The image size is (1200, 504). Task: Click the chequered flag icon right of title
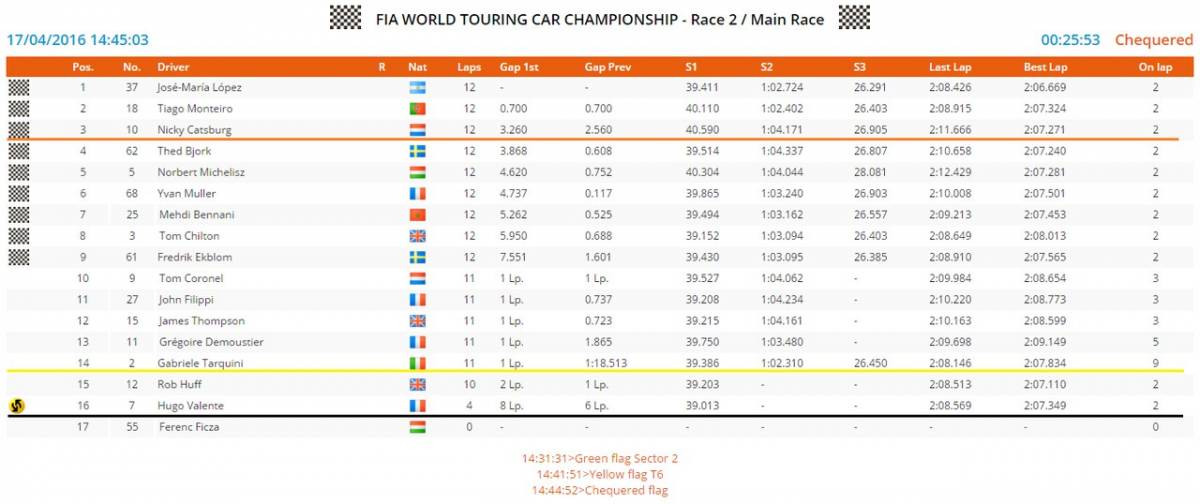point(854,17)
